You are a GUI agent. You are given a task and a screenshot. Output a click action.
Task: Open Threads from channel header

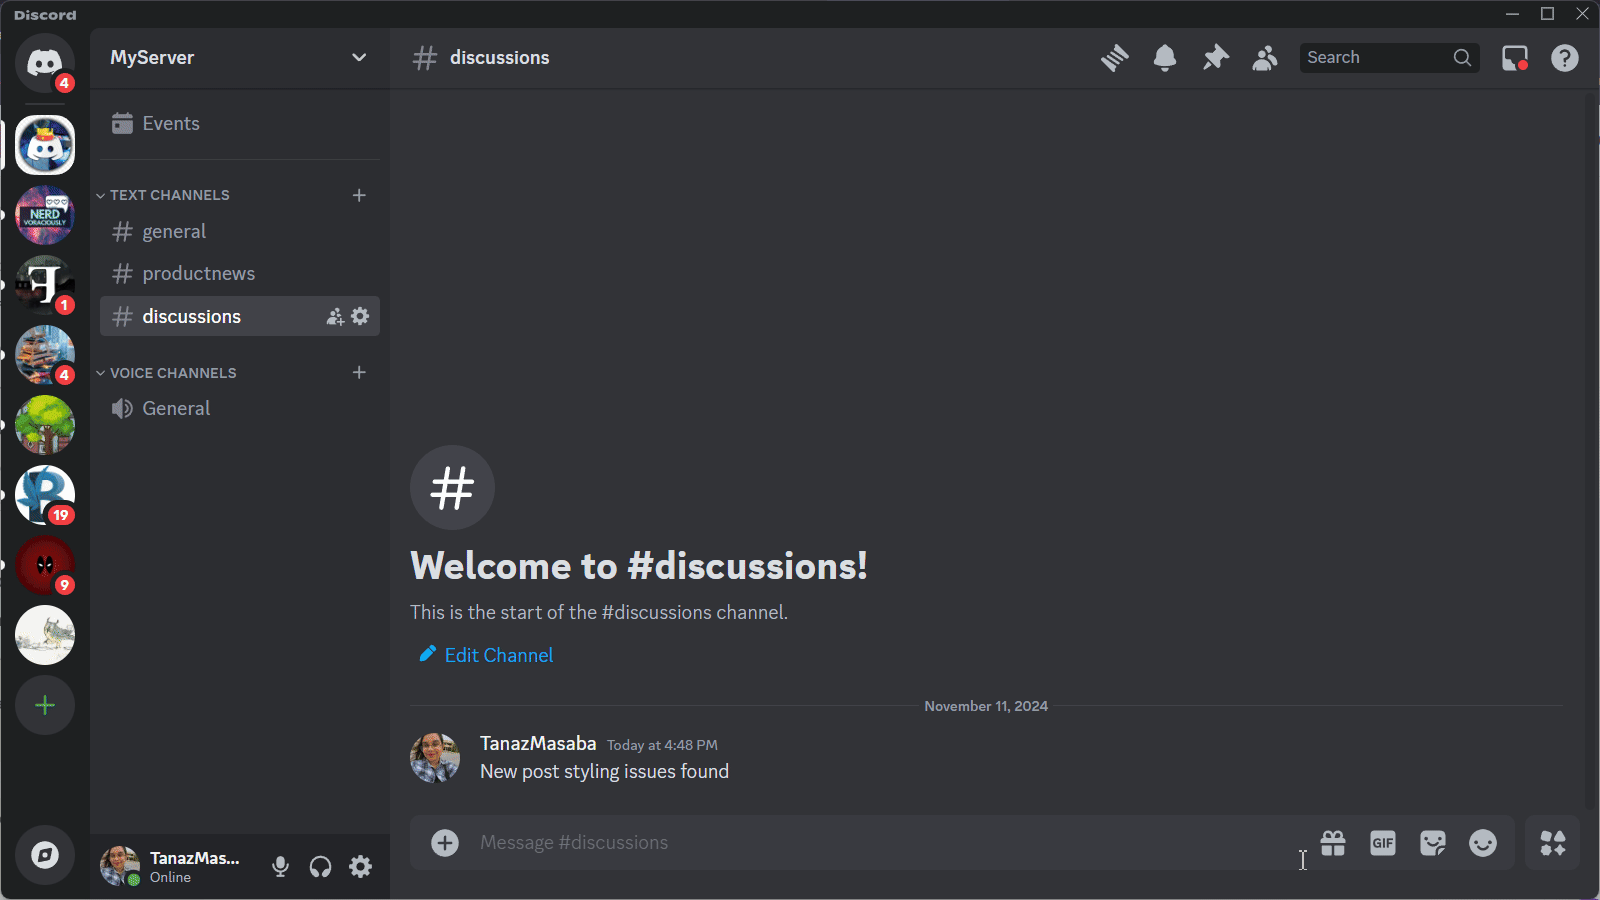point(1115,58)
